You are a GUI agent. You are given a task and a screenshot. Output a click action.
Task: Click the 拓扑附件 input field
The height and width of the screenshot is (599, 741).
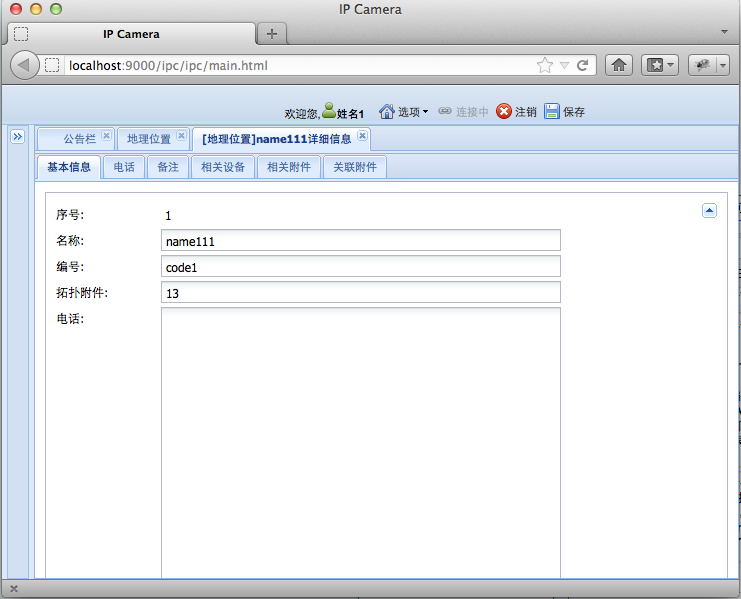[x=361, y=292]
